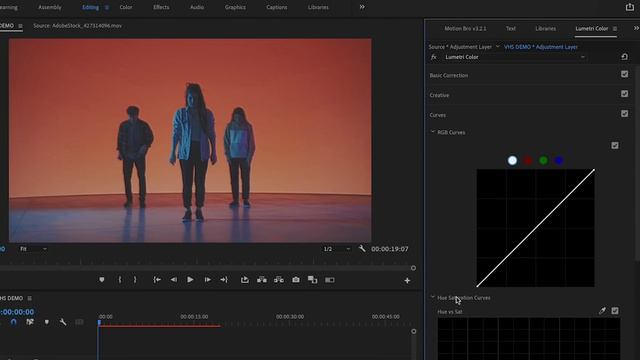Open the Lumetri Color panel menu icon

point(615,29)
